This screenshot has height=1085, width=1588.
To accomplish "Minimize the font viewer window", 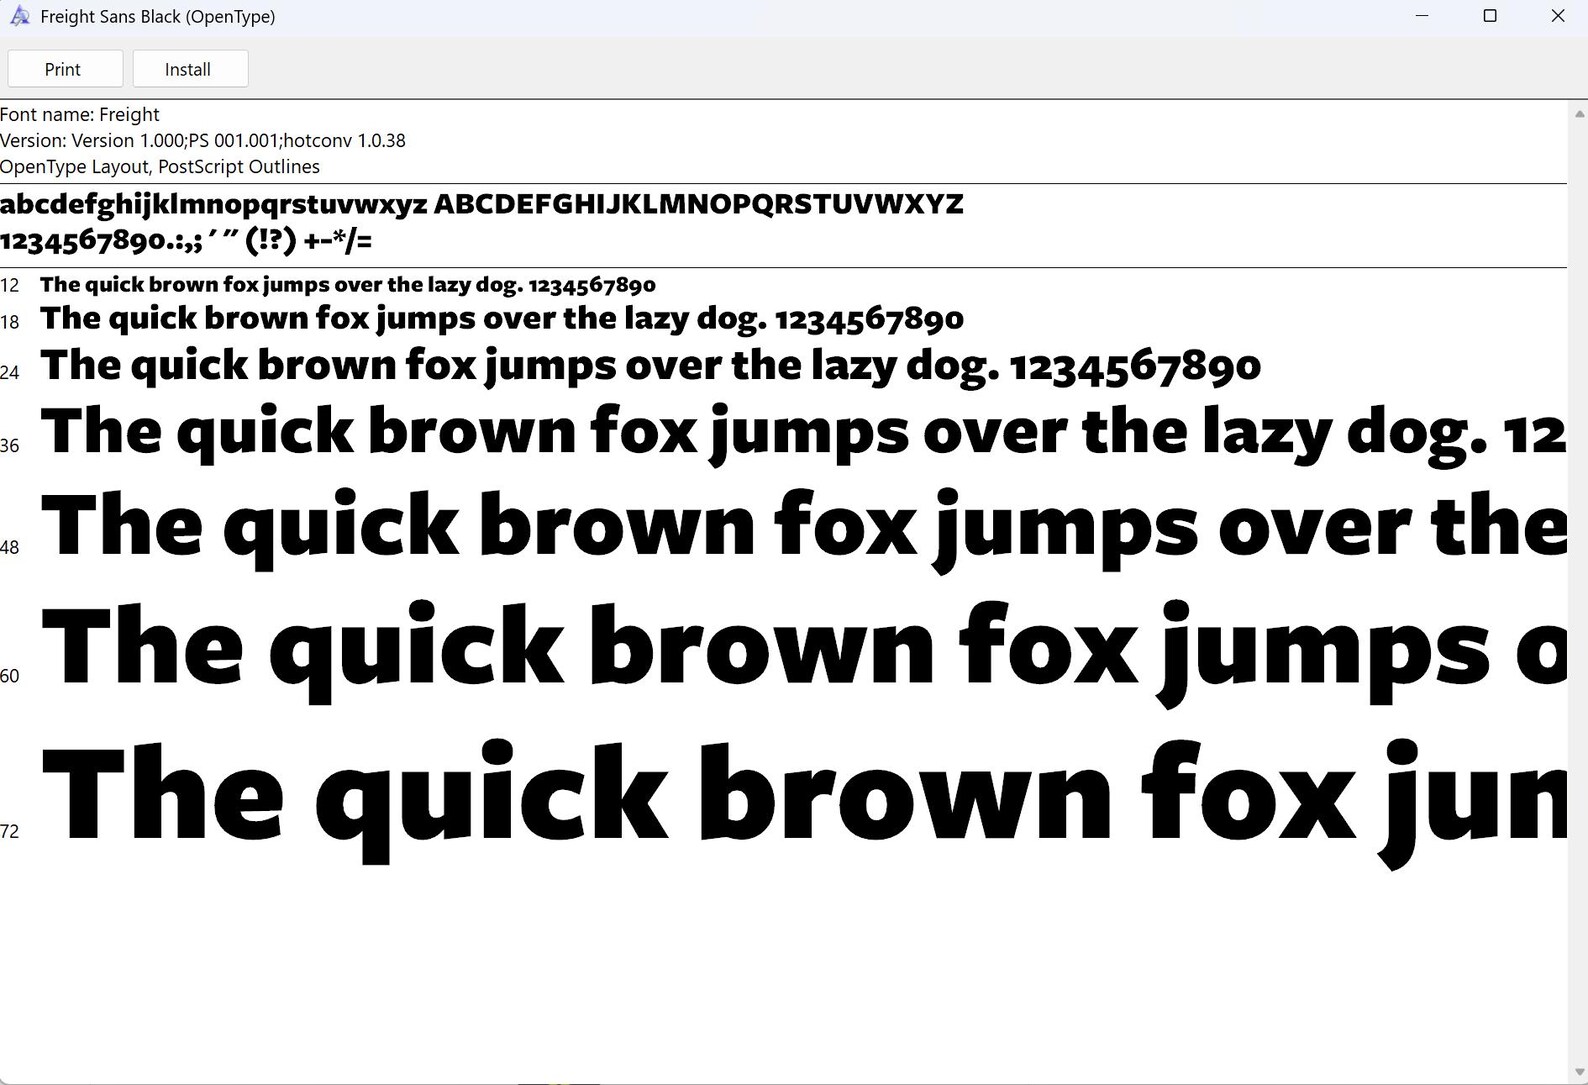I will click(x=1422, y=16).
